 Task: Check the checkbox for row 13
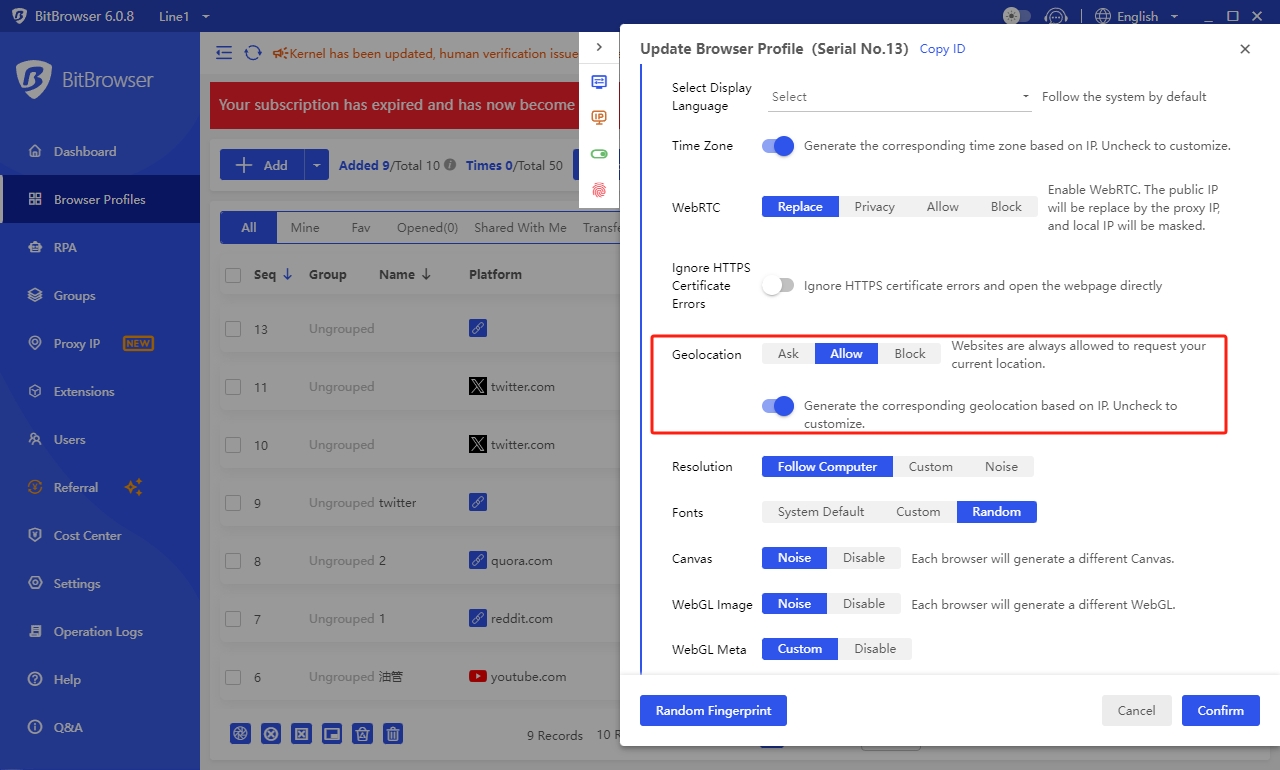click(x=233, y=329)
